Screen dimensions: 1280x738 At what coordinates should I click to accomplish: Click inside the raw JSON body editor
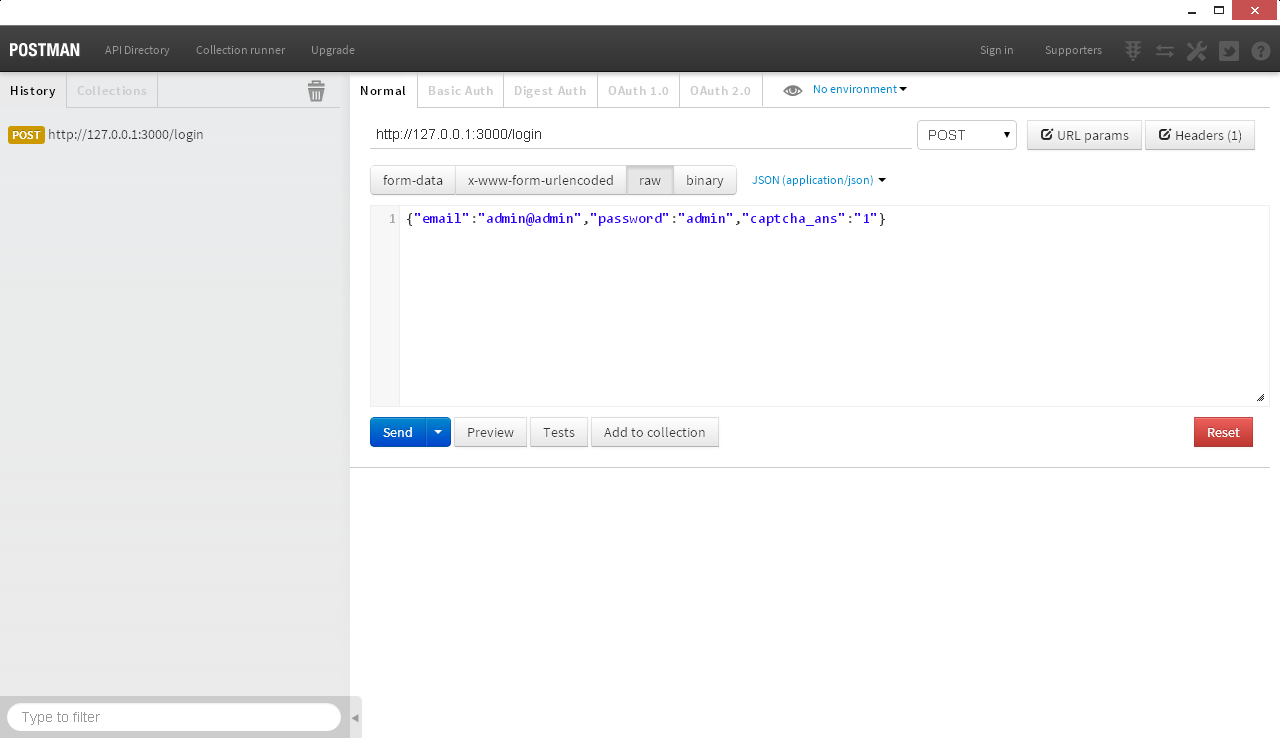pos(834,306)
